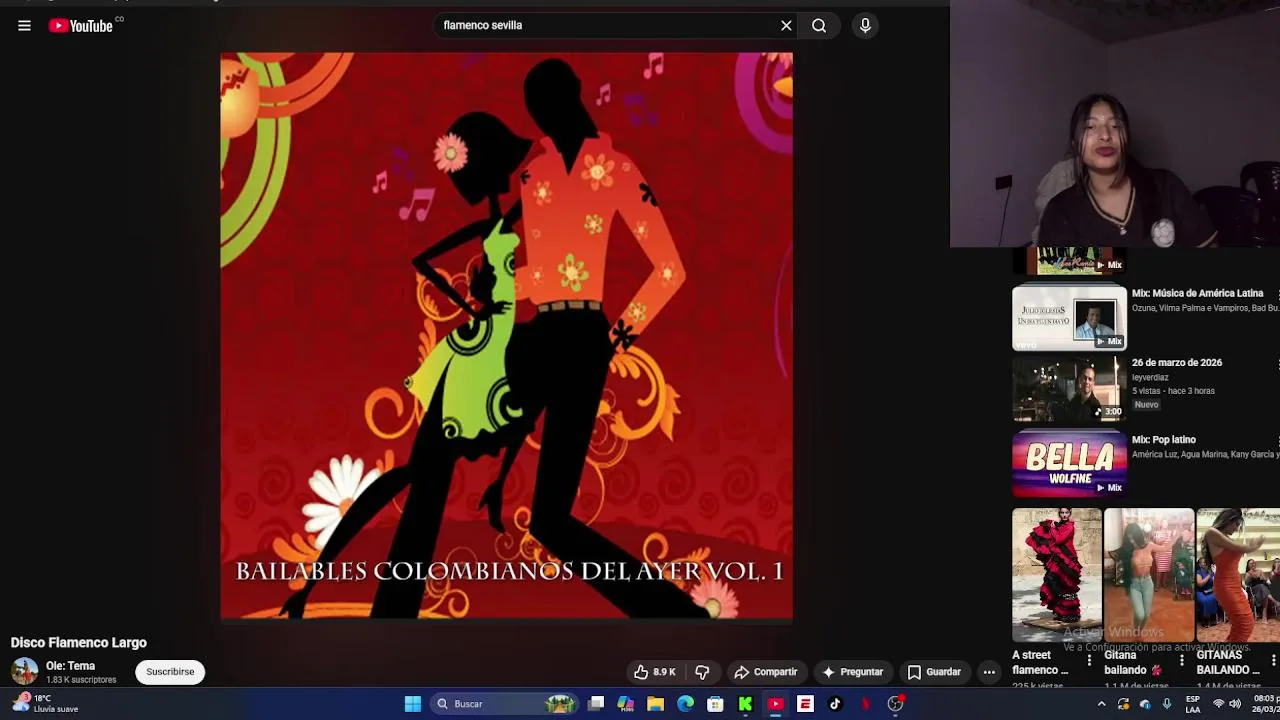Subscribe with the Suscribirse button
The width and height of the screenshot is (1280, 720).
(170, 672)
